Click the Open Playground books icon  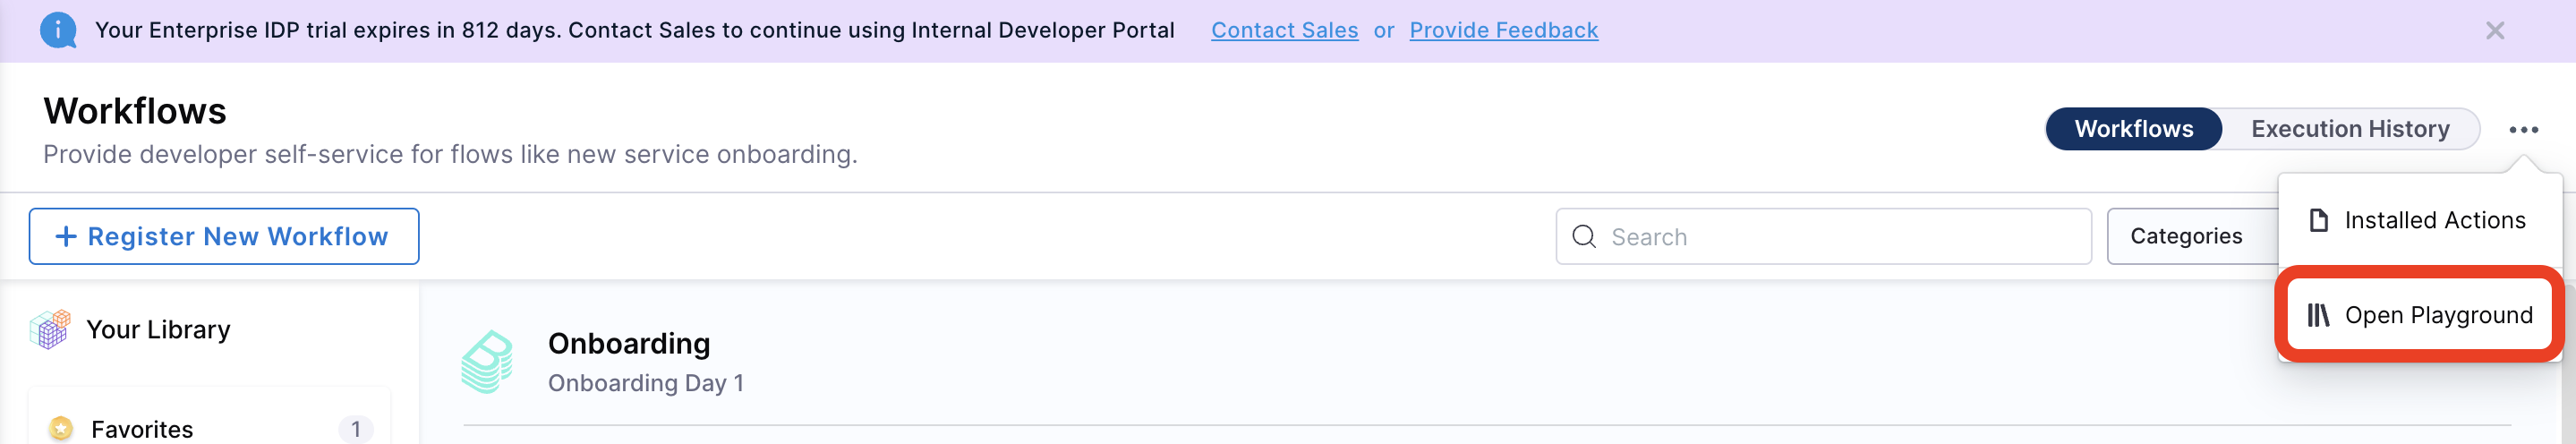[x=2318, y=315]
